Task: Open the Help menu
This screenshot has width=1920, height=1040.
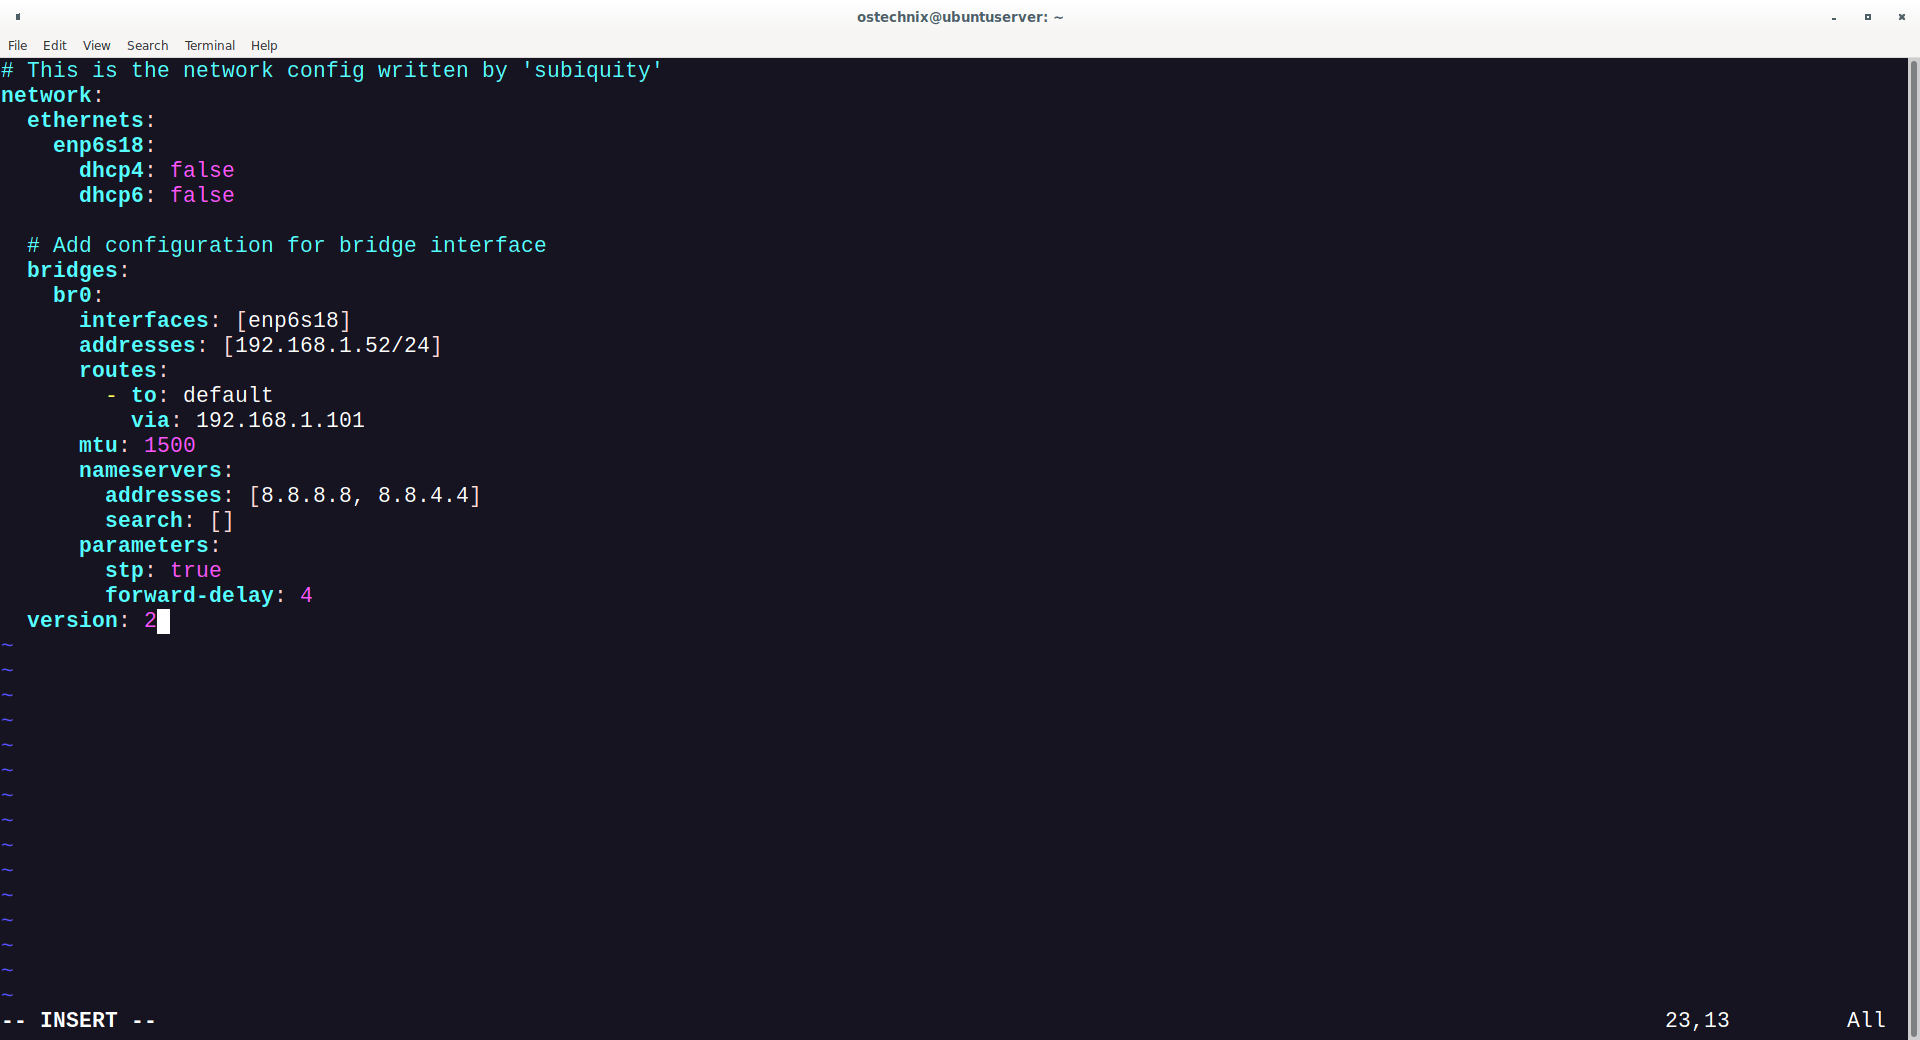Action: [263, 45]
